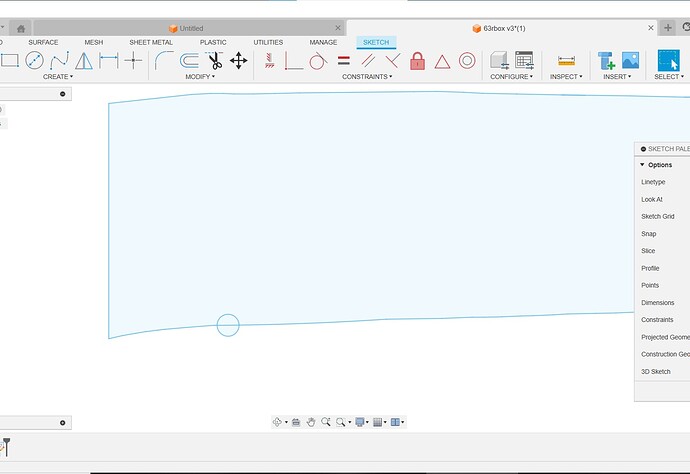Image resolution: width=690 pixels, height=474 pixels.
Task: Apply the Perpendicular constraint
Action: pyautogui.click(x=393, y=61)
